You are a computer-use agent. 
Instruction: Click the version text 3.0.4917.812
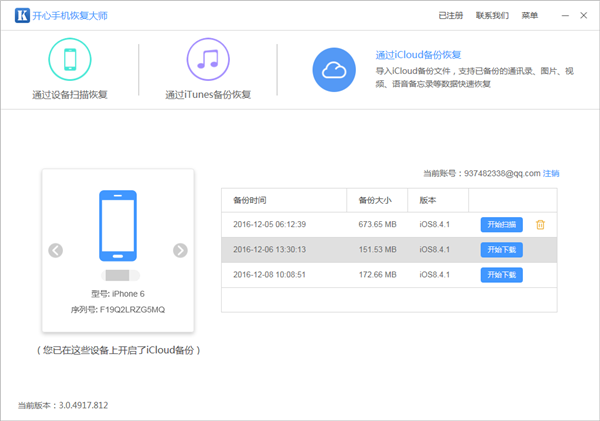click(83, 405)
